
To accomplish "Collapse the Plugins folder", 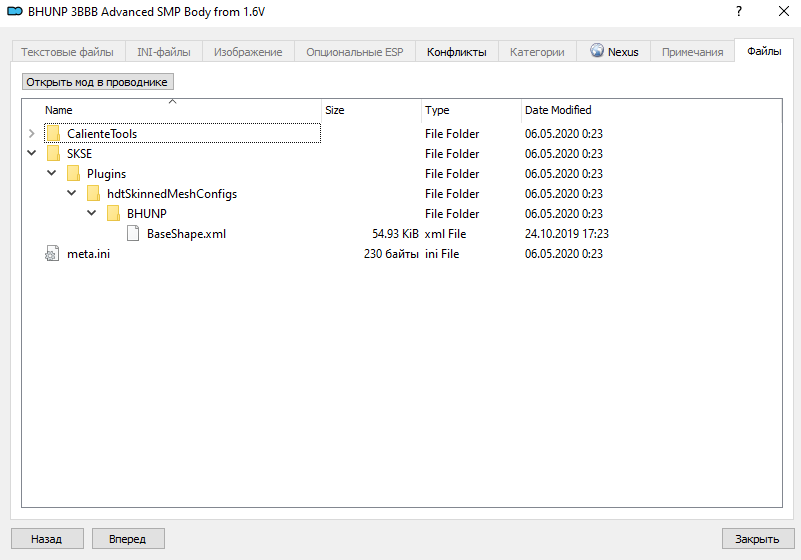I will (x=52, y=173).
